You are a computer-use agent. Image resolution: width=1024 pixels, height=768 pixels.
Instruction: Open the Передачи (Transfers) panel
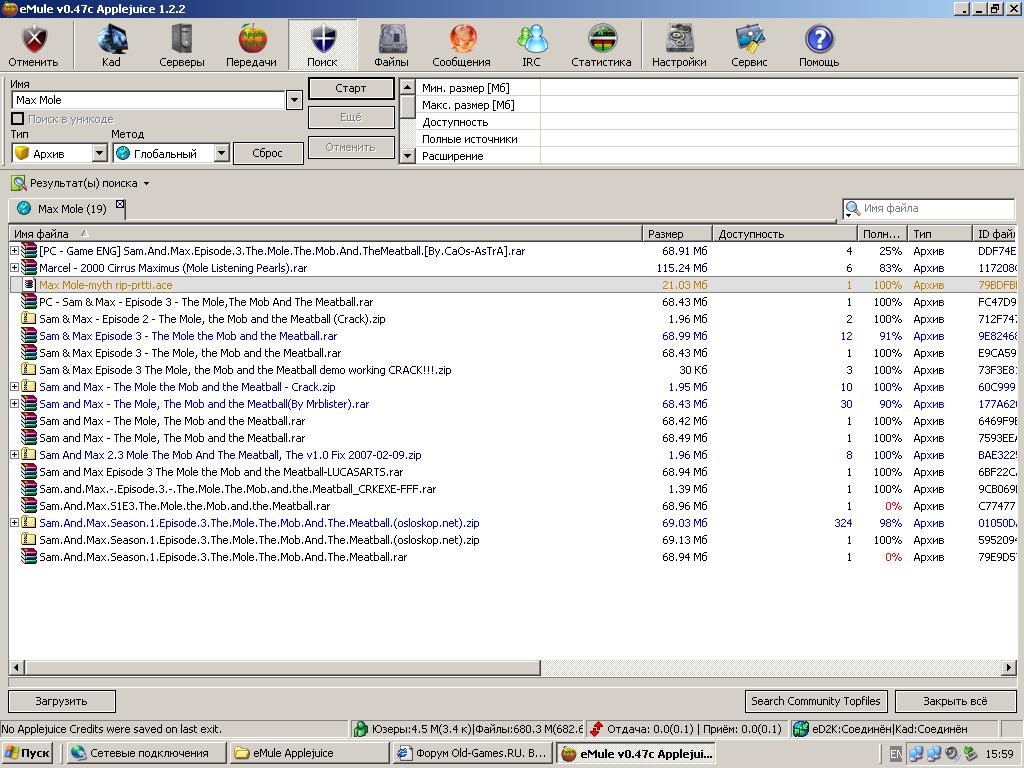coord(251,46)
